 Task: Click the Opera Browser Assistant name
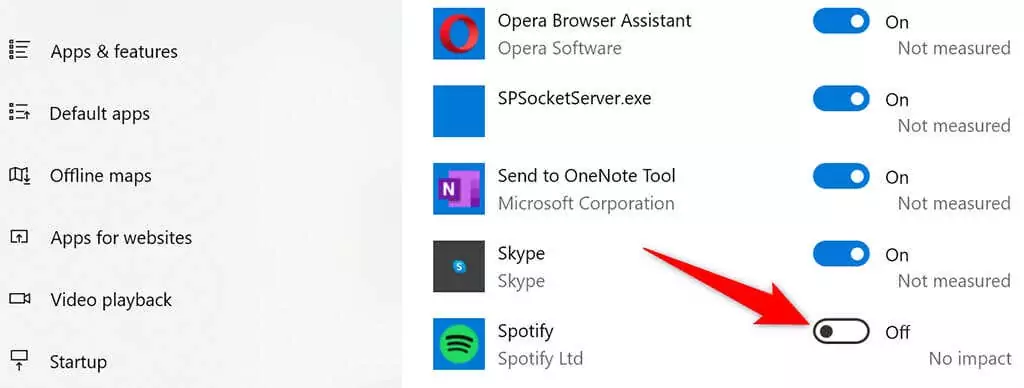(594, 20)
